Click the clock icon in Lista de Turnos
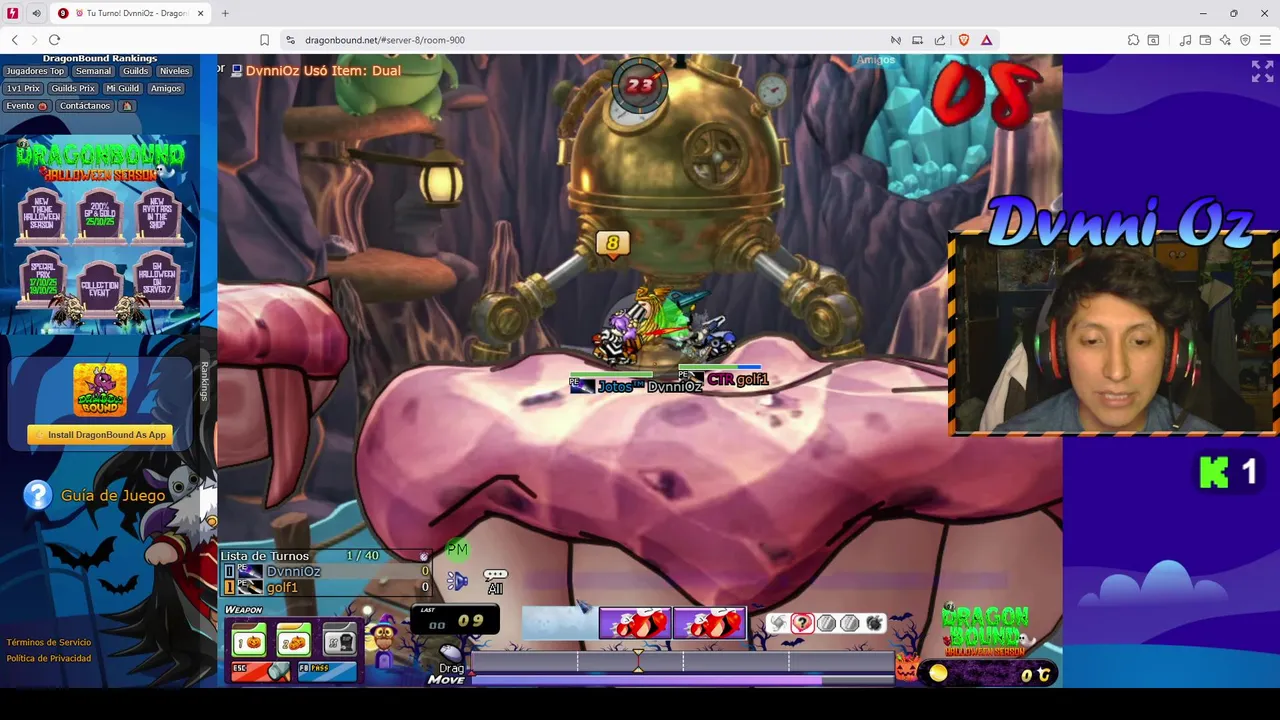This screenshot has height=720, width=1280. tap(423, 556)
